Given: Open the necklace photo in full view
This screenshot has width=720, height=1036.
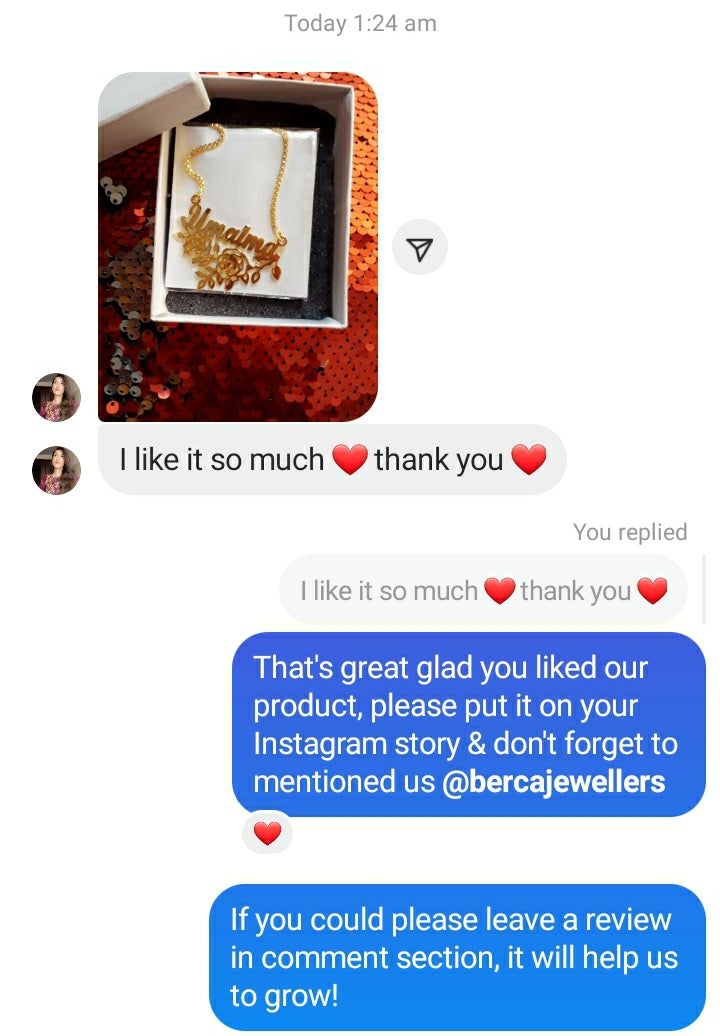Looking at the screenshot, I should 238,246.
